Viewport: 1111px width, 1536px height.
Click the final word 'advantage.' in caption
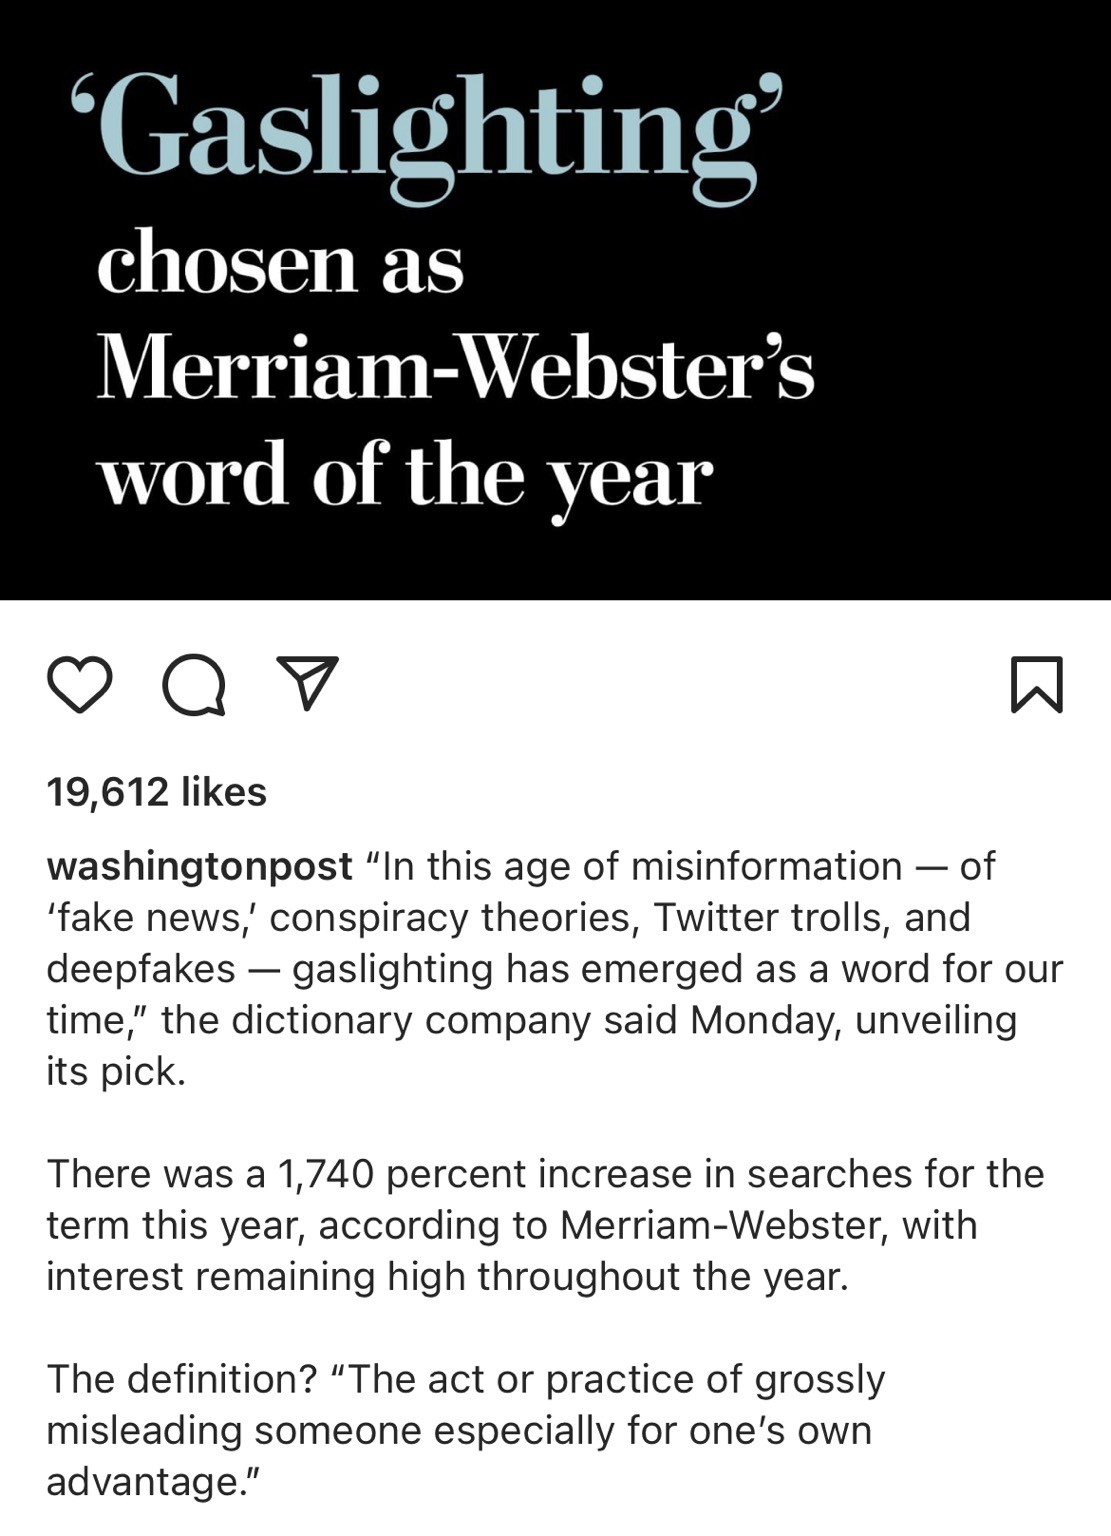coord(152,1481)
